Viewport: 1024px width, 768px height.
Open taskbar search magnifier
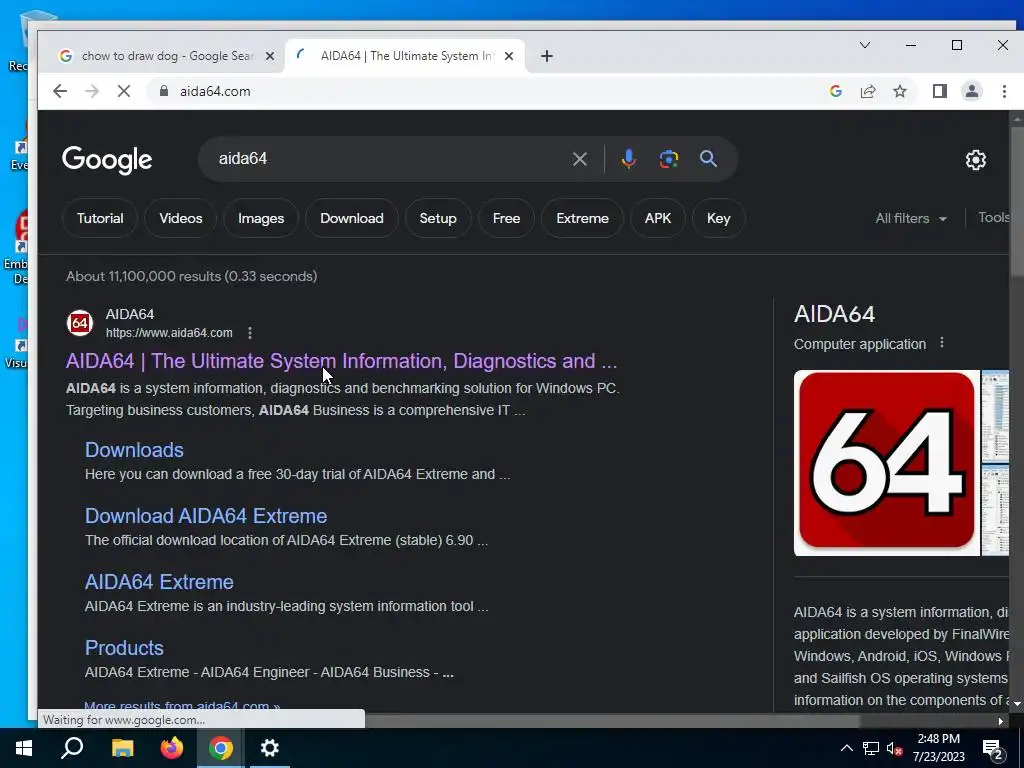tap(72, 748)
